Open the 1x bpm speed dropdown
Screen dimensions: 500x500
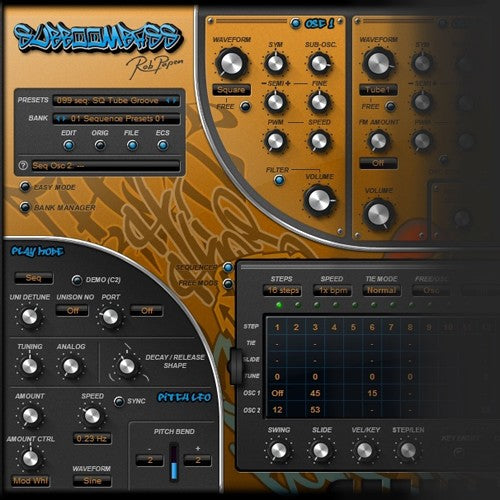click(332, 290)
